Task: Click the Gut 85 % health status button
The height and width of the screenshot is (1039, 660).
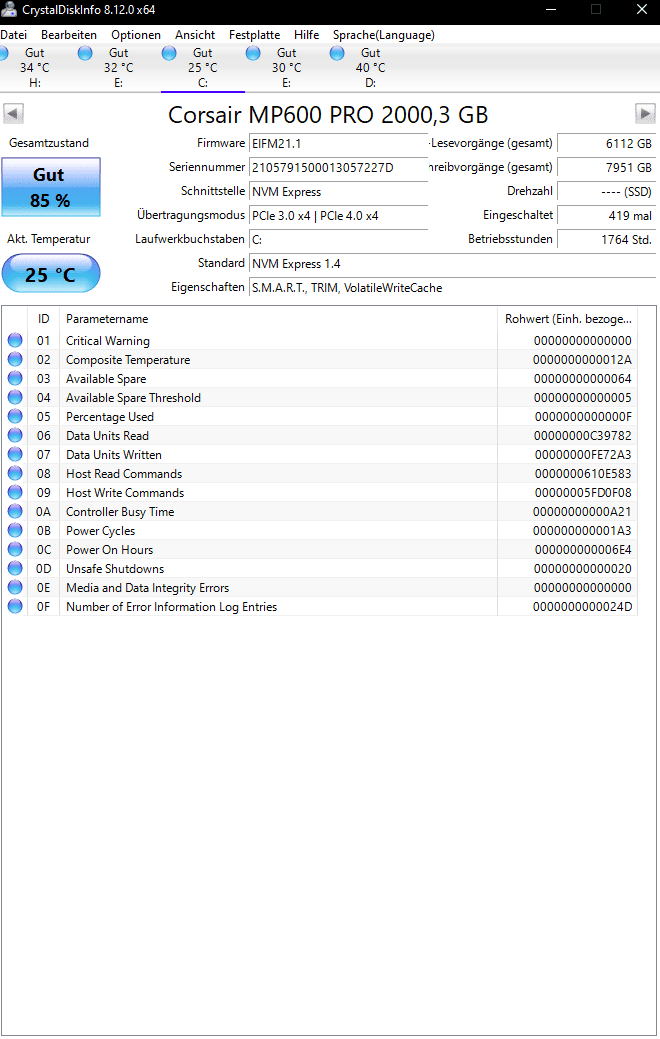Action: tap(51, 188)
